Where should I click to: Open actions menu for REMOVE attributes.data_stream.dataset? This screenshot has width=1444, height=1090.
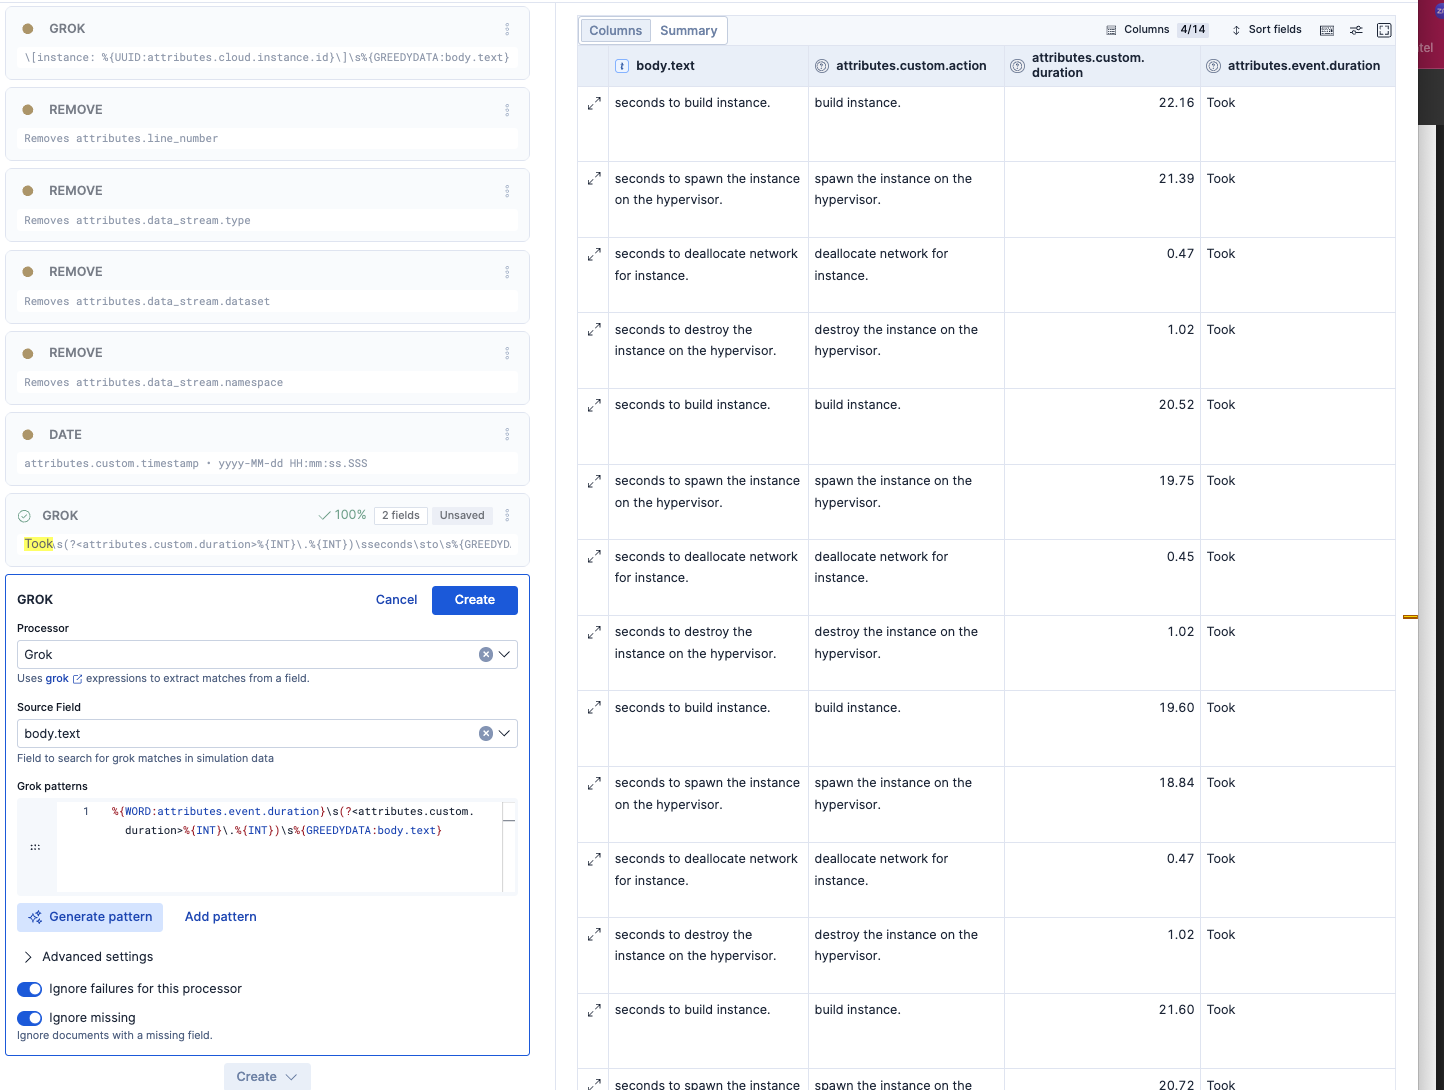point(507,272)
